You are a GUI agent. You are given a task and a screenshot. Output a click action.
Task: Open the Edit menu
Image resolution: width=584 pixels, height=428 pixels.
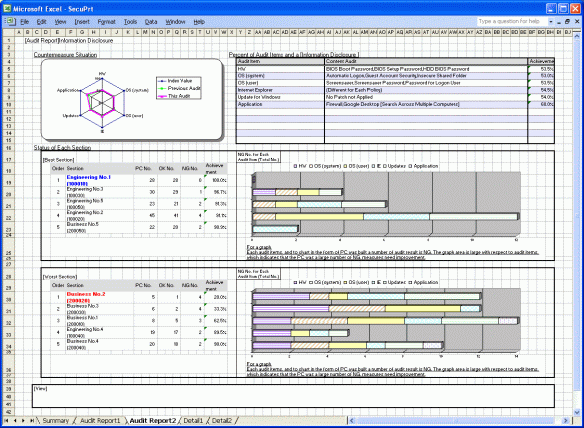[41, 22]
